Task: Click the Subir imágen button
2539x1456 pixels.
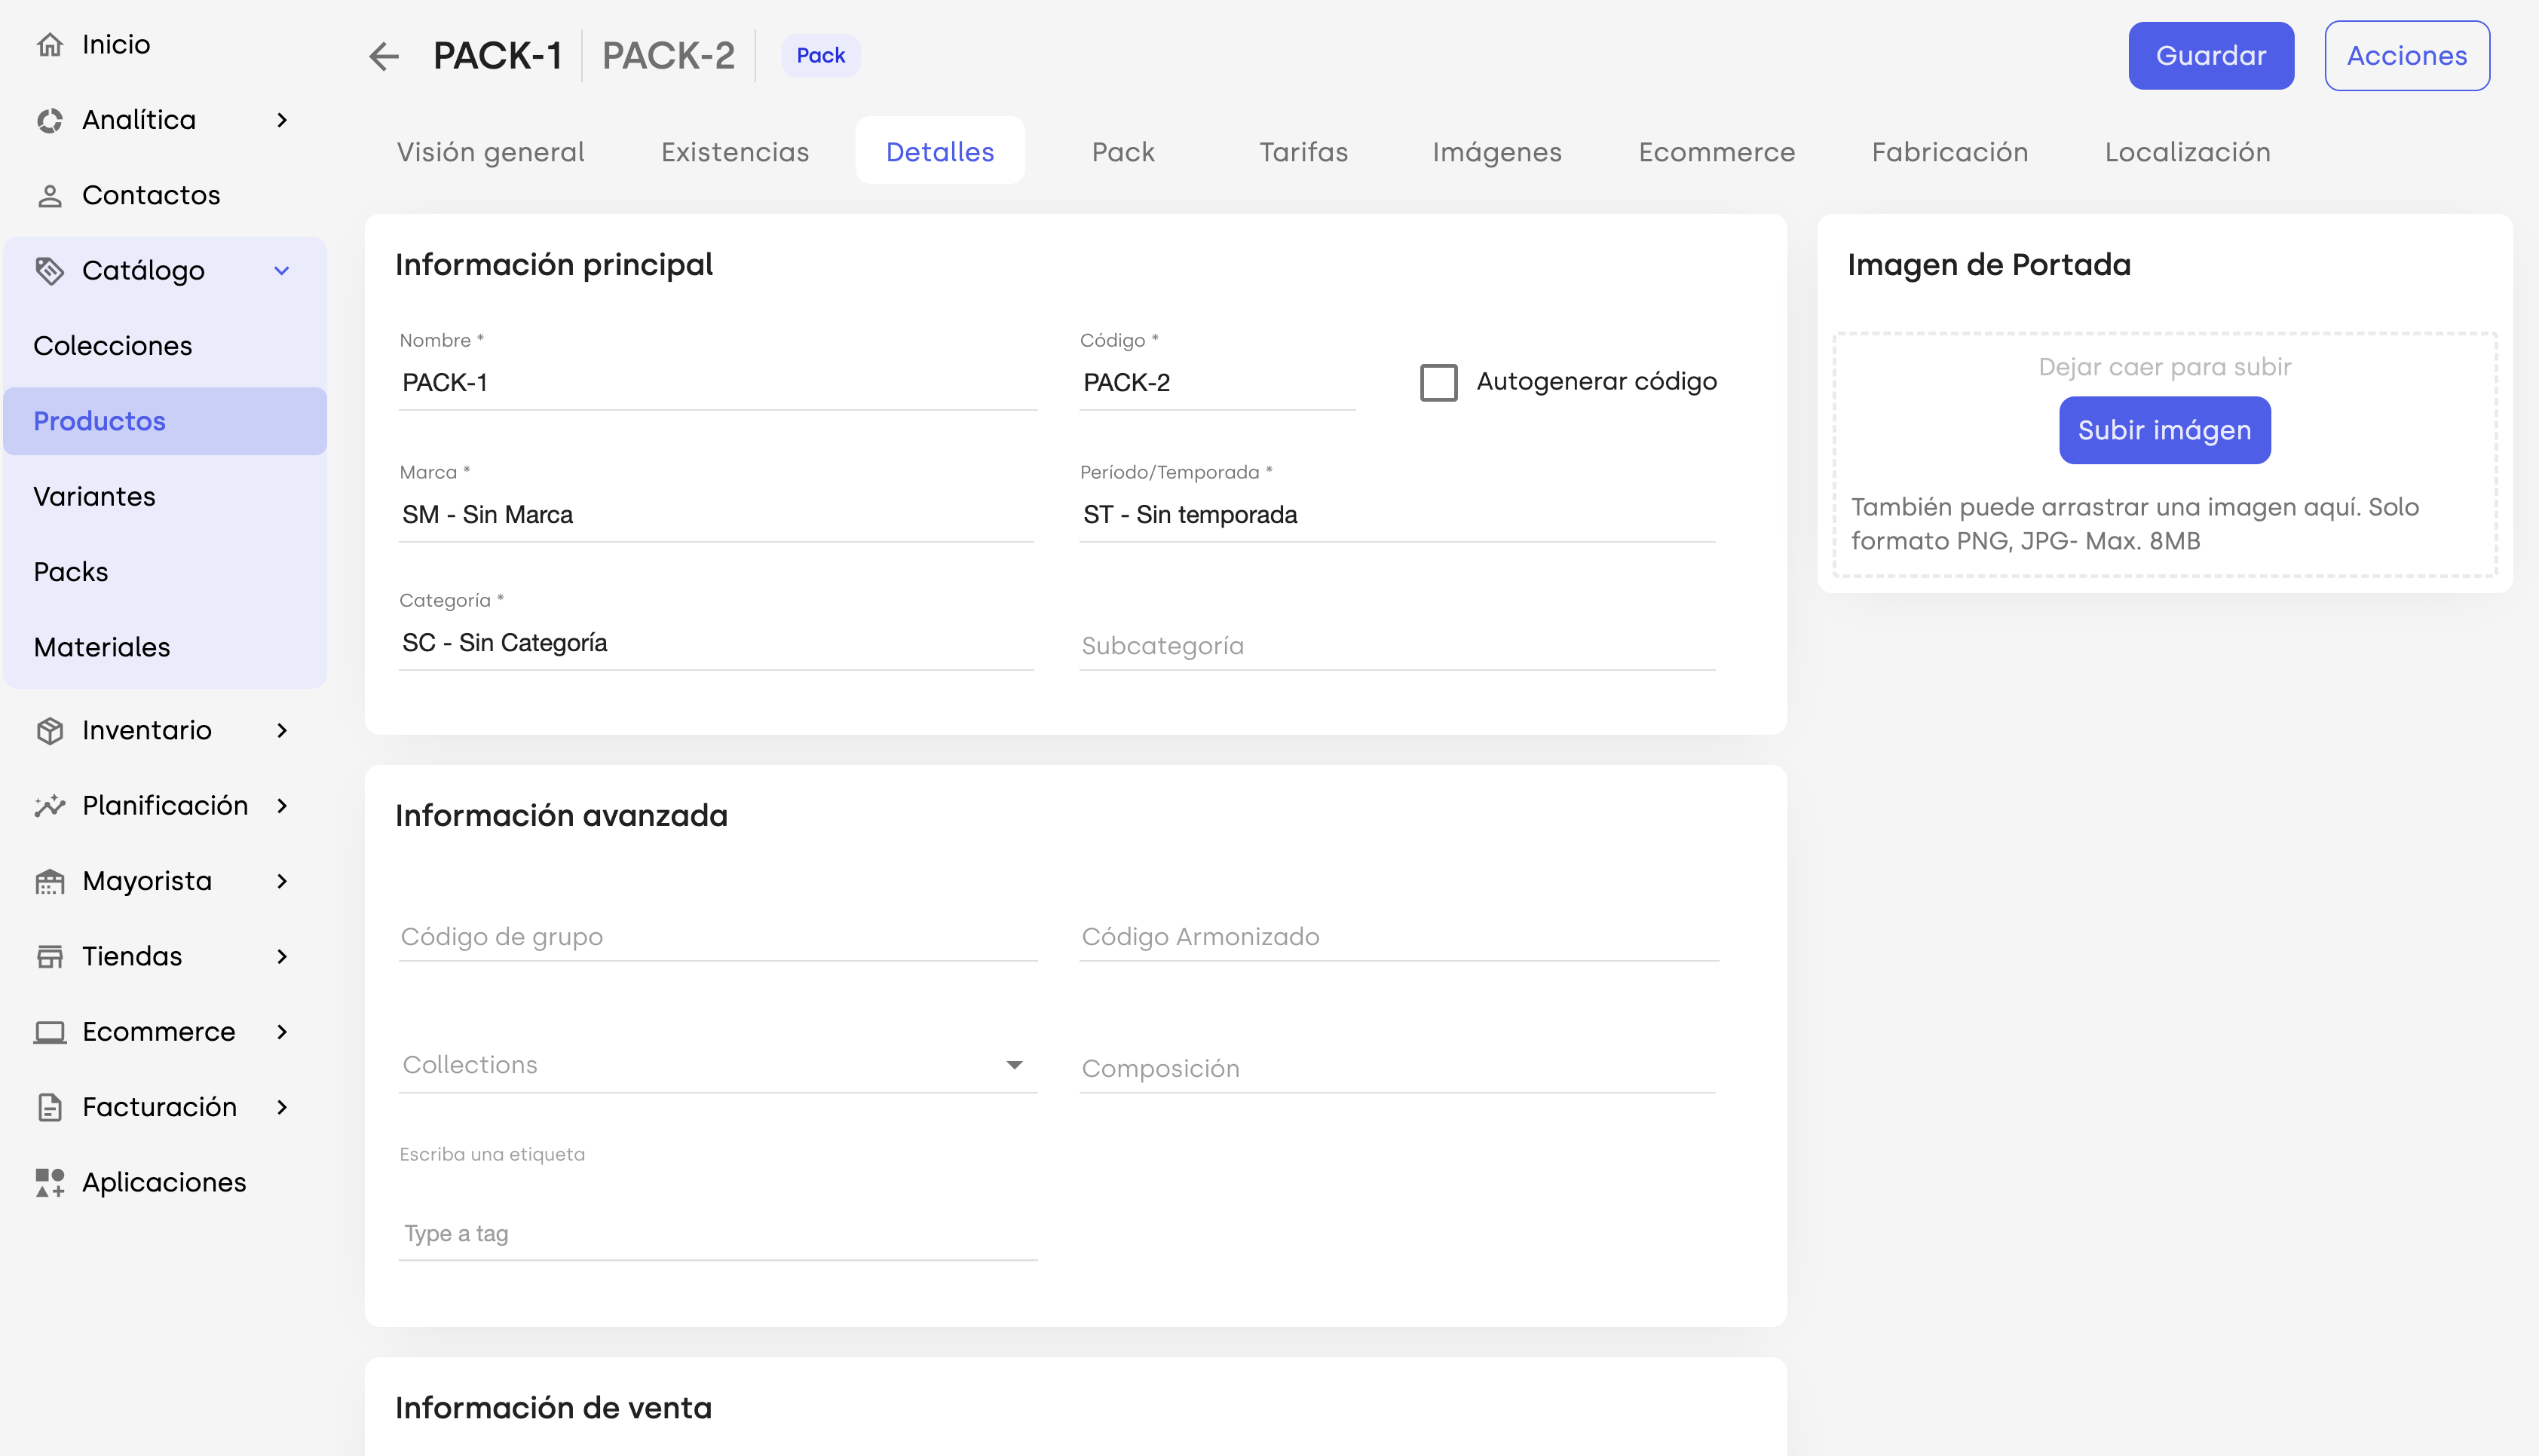Action: click(x=2164, y=430)
